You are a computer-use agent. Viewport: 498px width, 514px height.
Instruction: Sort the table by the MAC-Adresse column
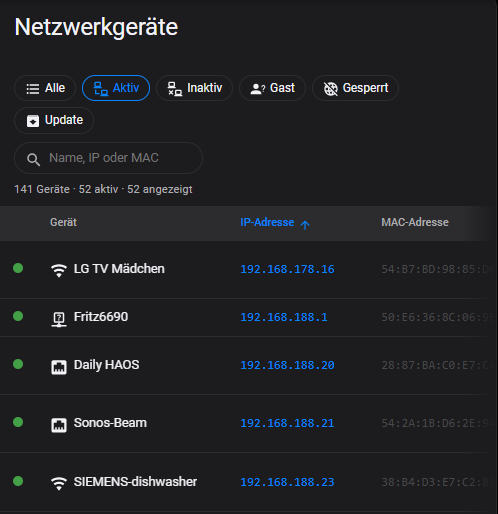[x=415, y=222]
